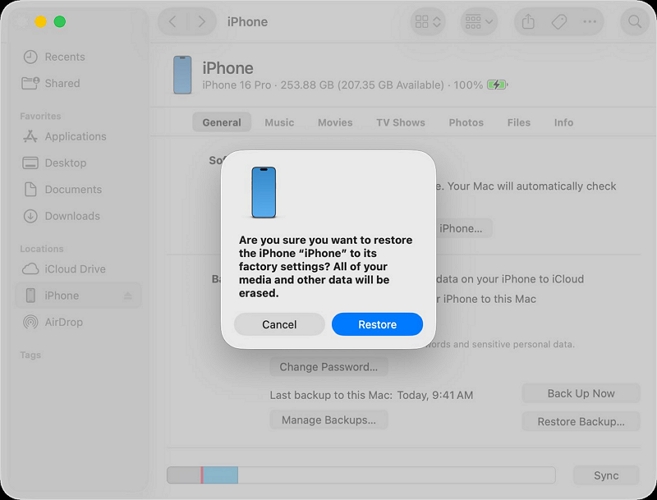Click the Share toolbar icon
This screenshot has height=500, width=657.
pyautogui.click(x=528, y=21)
